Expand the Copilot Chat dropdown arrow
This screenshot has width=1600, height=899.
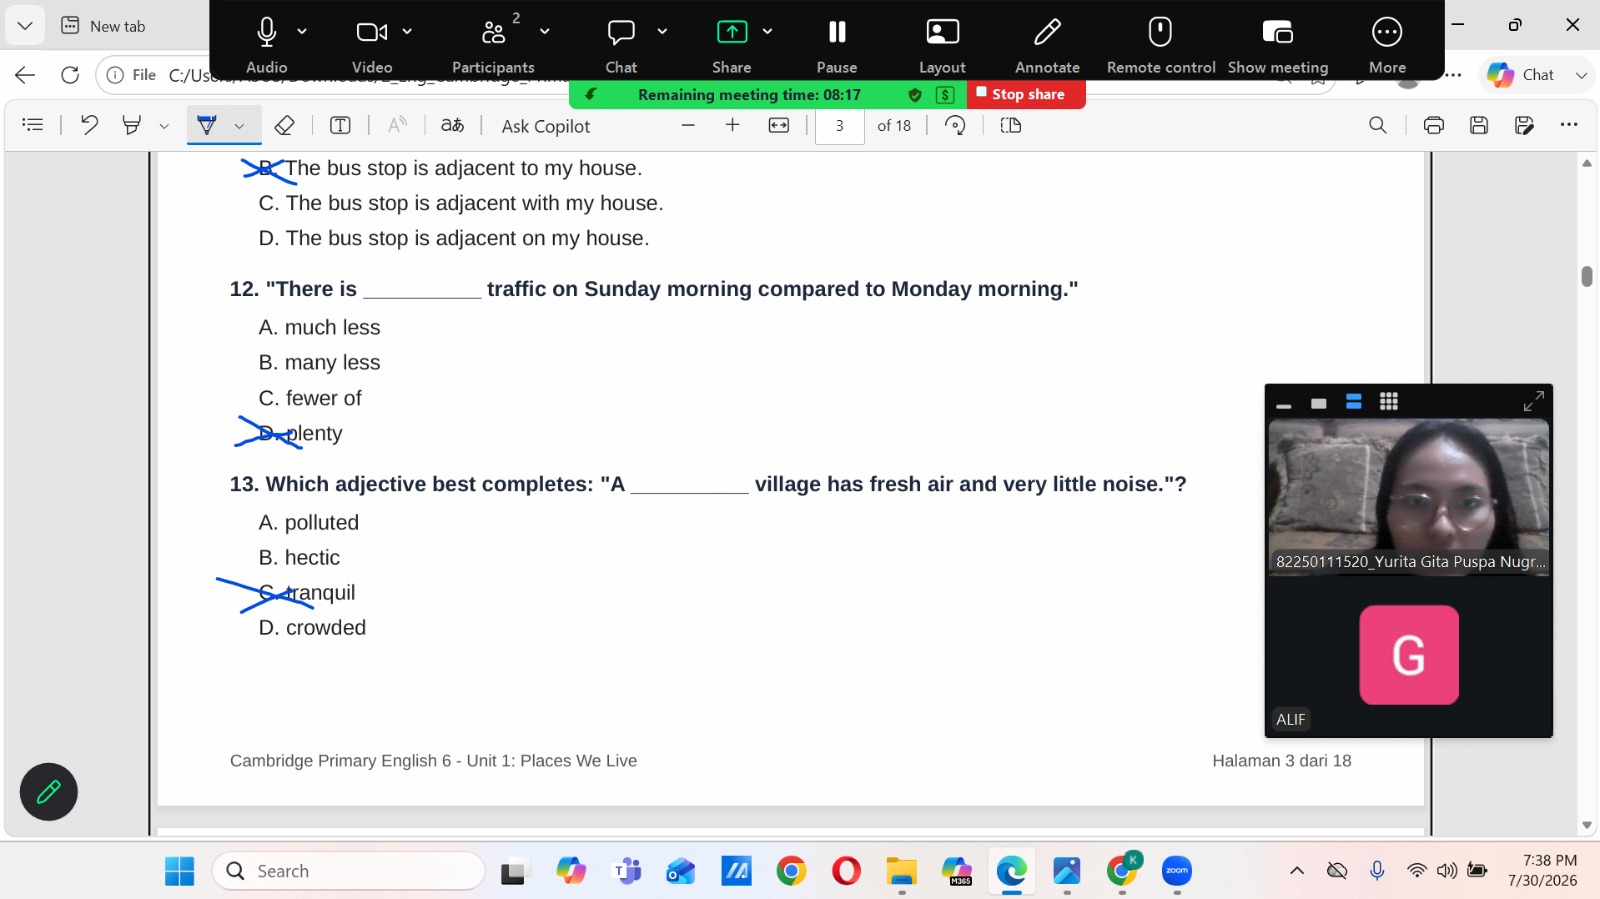pyautogui.click(x=1581, y=75)
